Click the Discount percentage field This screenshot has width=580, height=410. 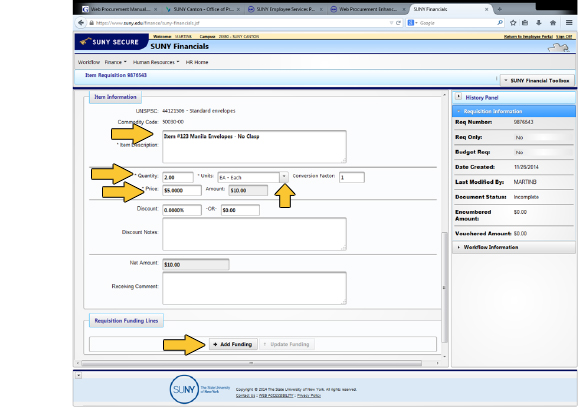point(182,210)
